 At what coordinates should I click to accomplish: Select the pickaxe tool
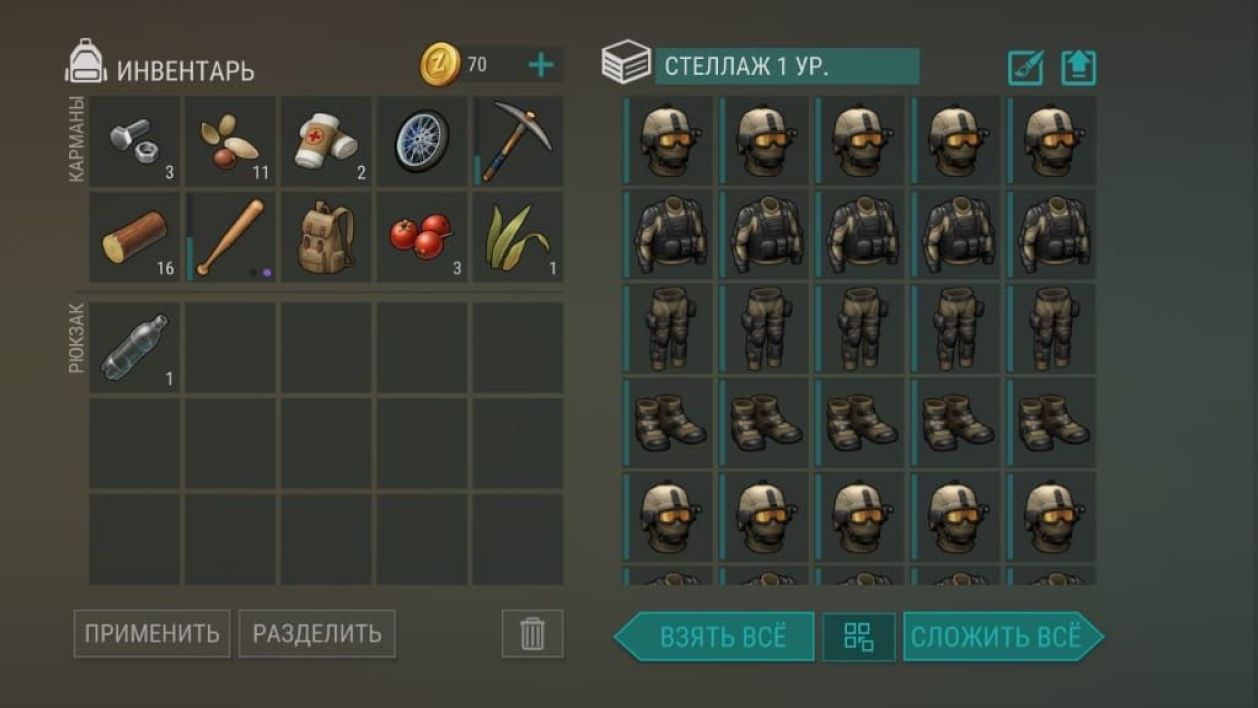(x=517, y=141)
